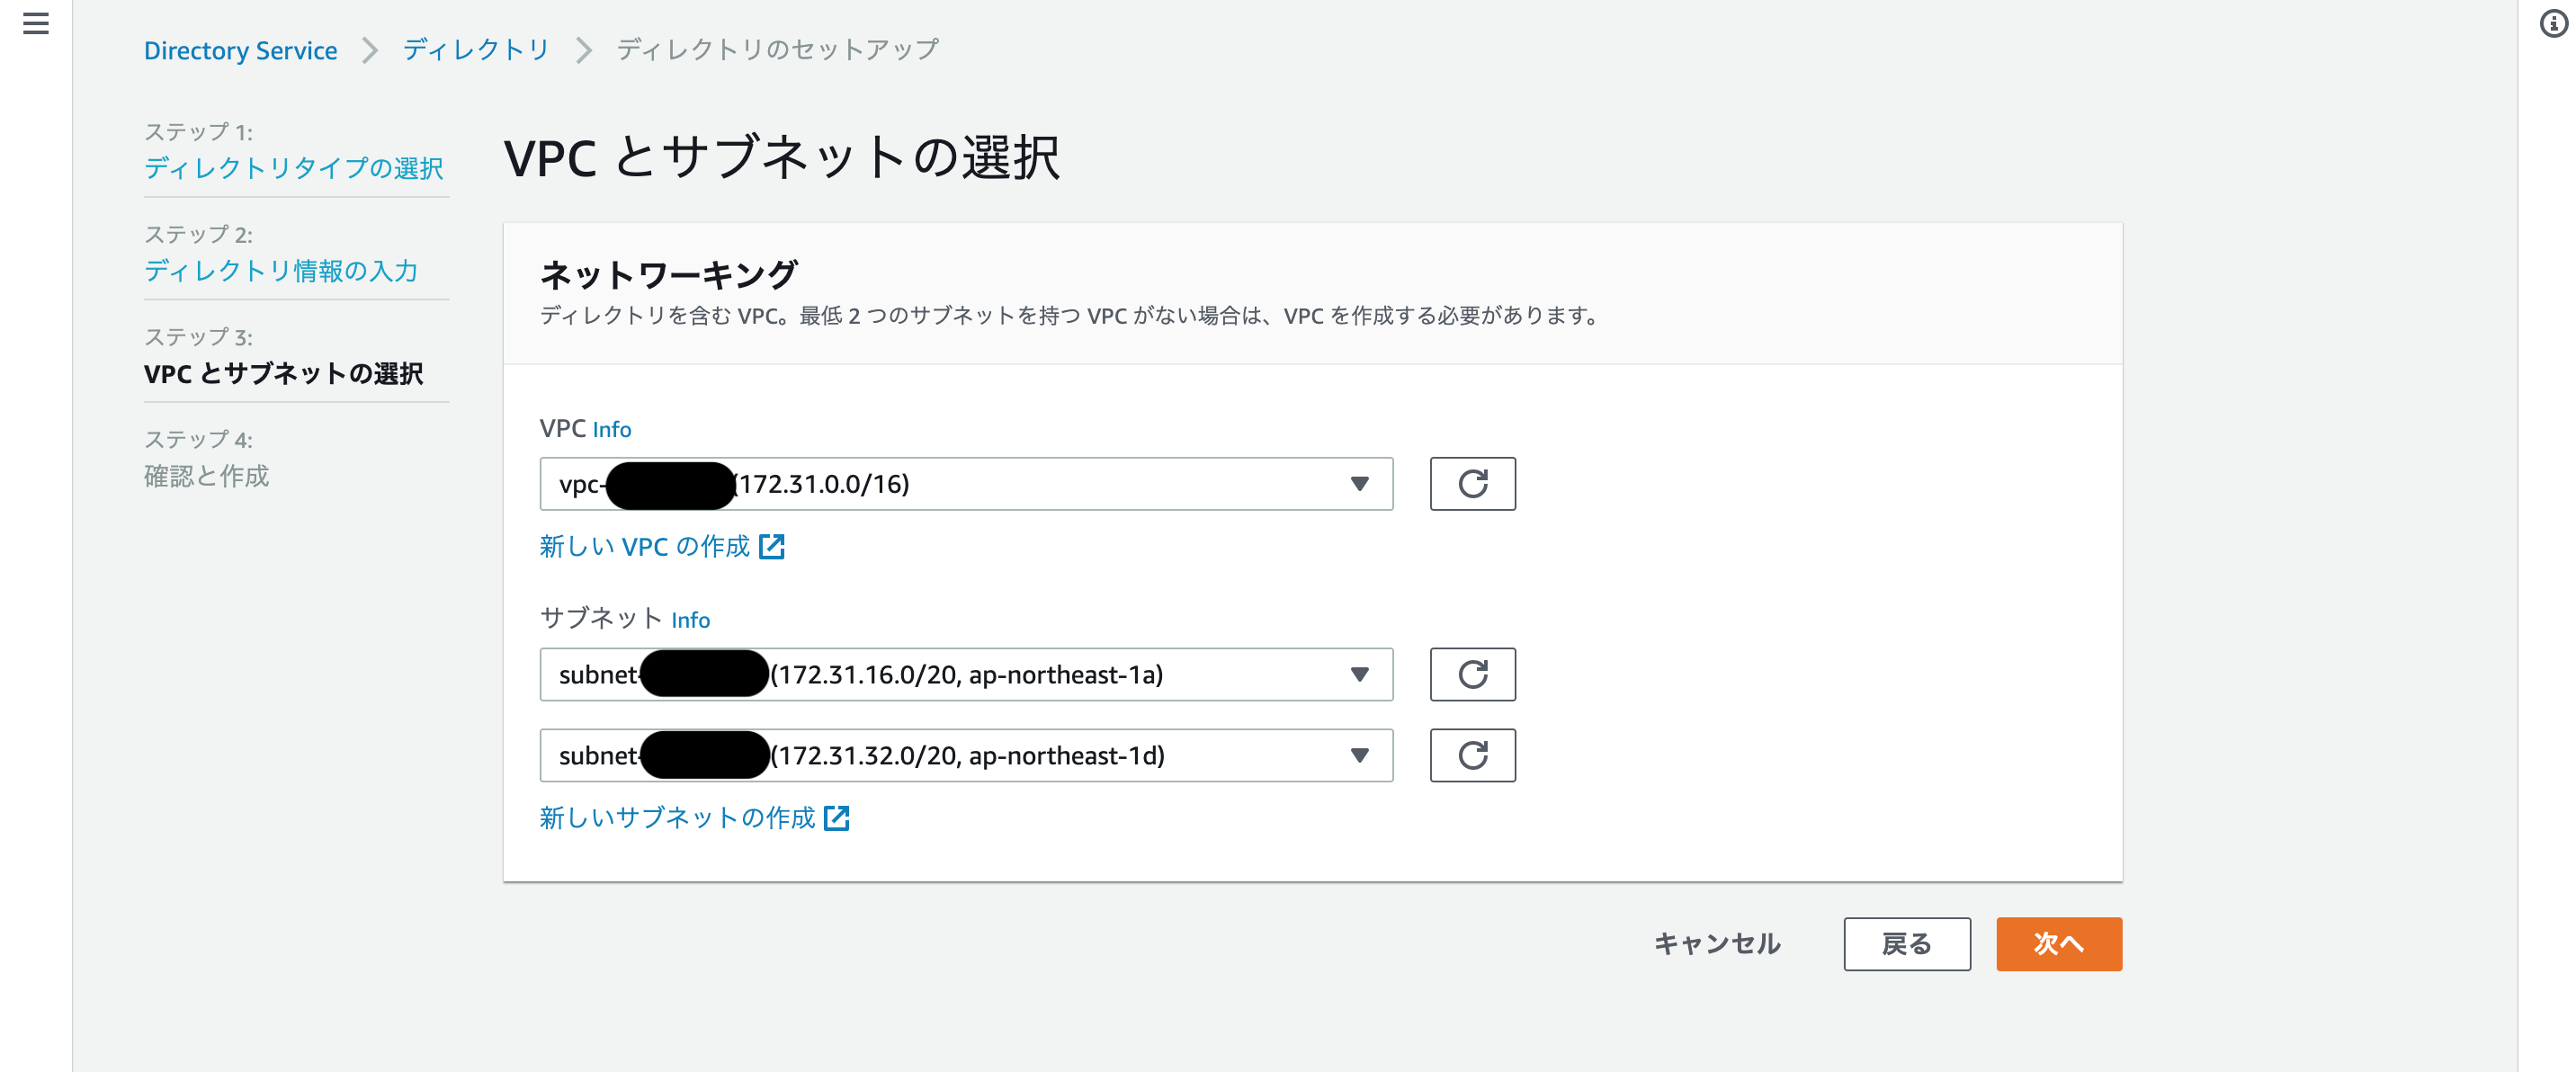
Task: Click the Info link next to サブネット
Action: [690, 620]
